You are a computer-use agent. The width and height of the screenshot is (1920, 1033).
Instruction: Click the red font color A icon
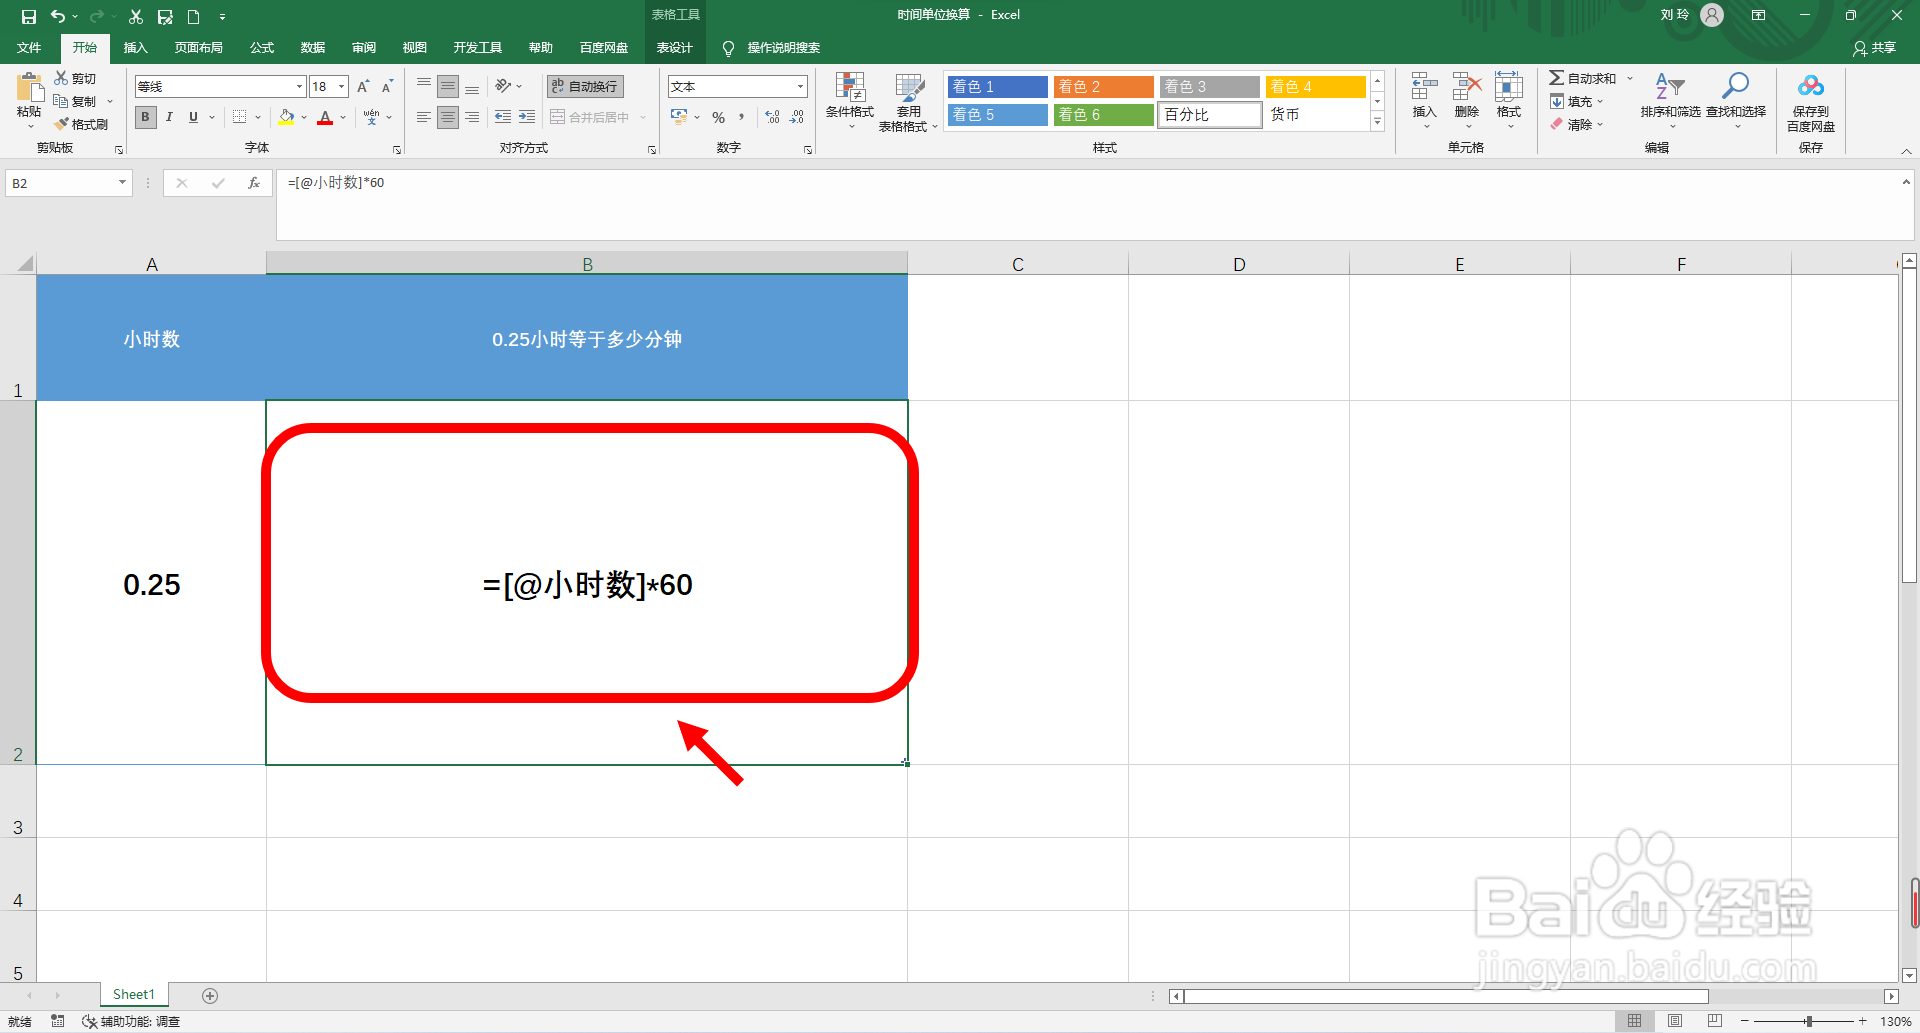(x=325, y=117)
